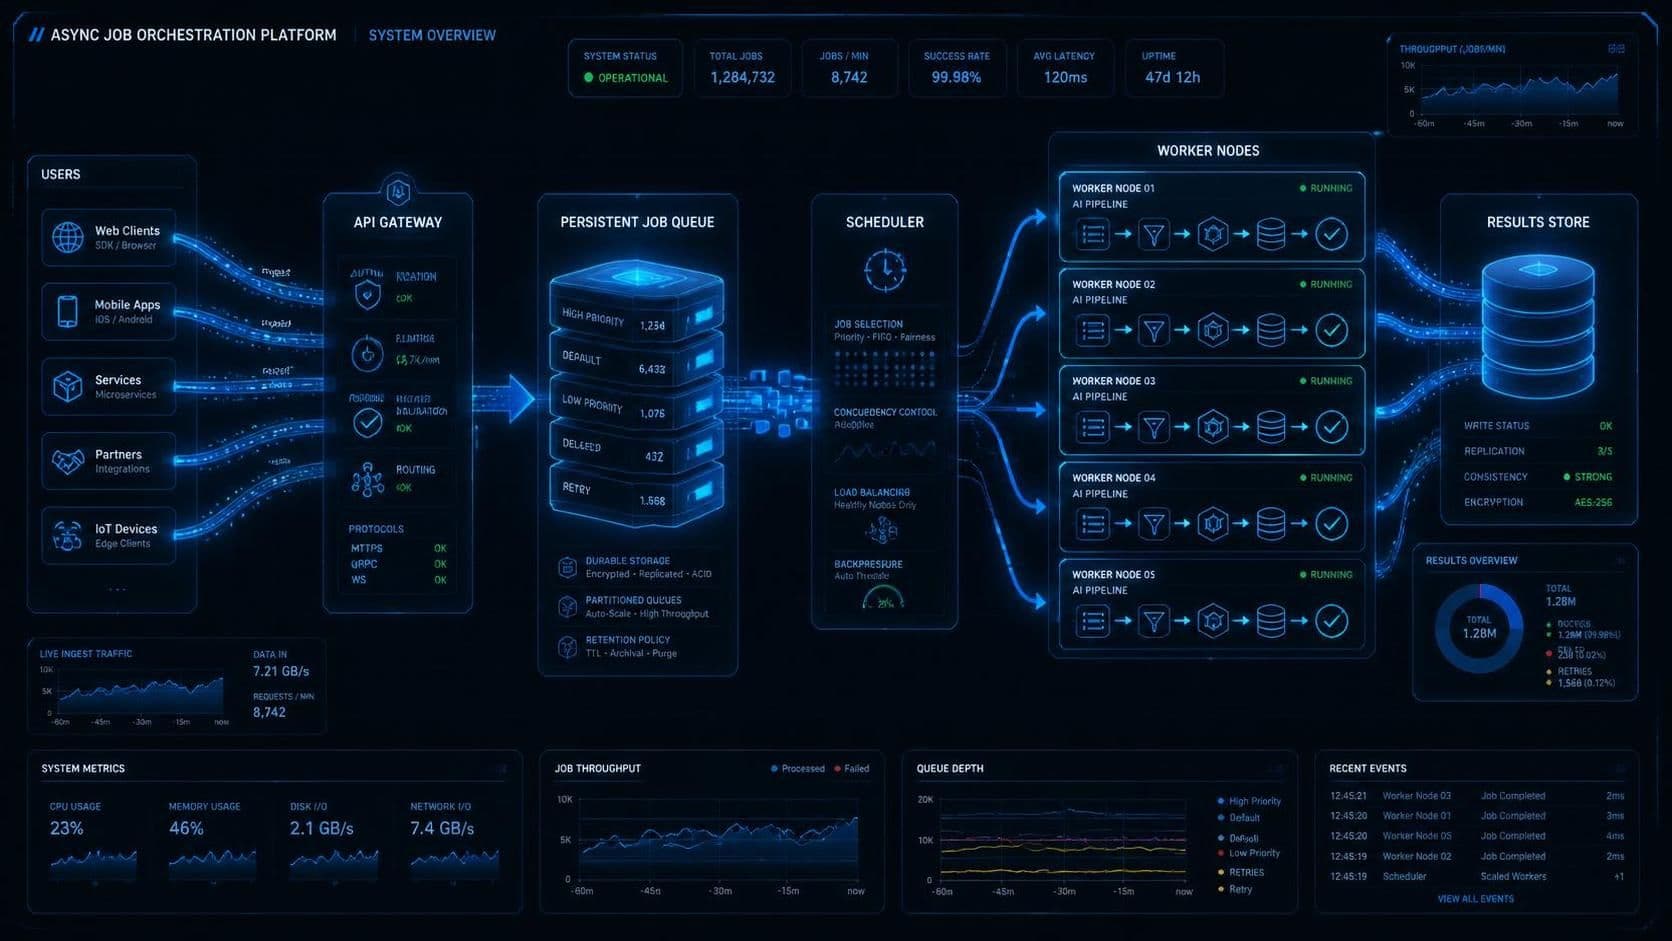Open the View All Events link

coord(1475,899)
